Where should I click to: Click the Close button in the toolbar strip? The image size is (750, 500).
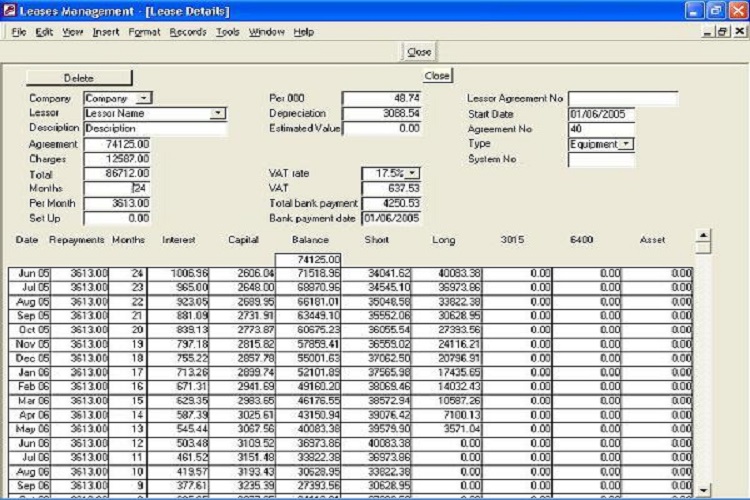[x=419, y=52]
